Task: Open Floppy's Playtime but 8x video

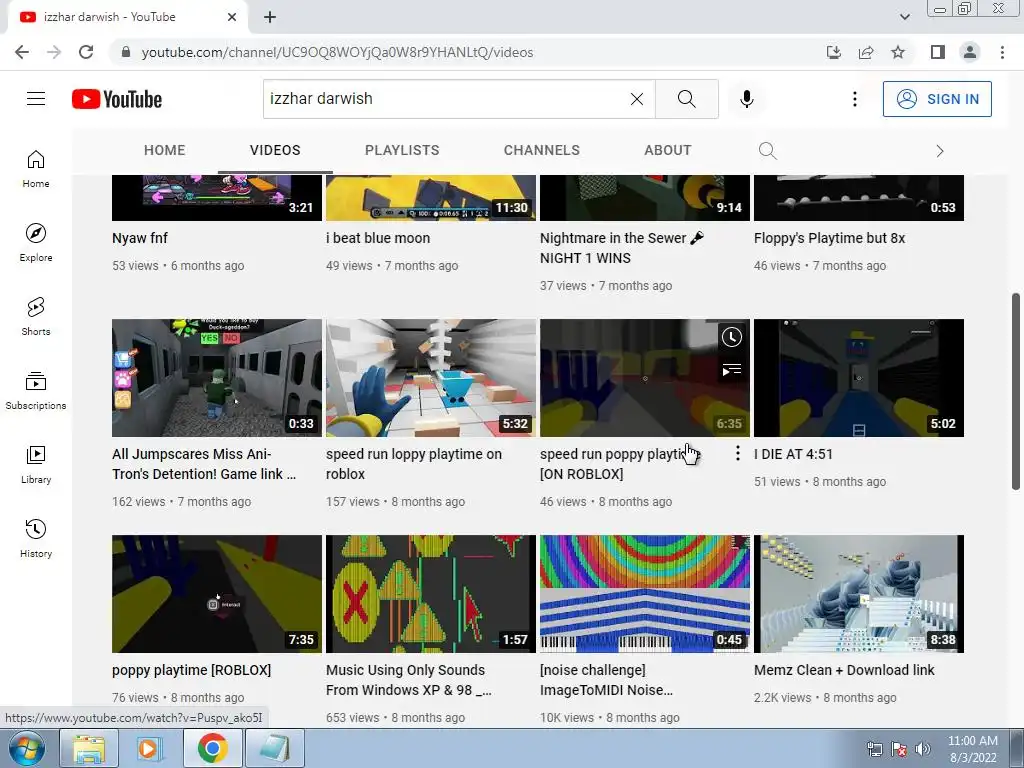Action: pyautogui.click(x=829, y=238)
